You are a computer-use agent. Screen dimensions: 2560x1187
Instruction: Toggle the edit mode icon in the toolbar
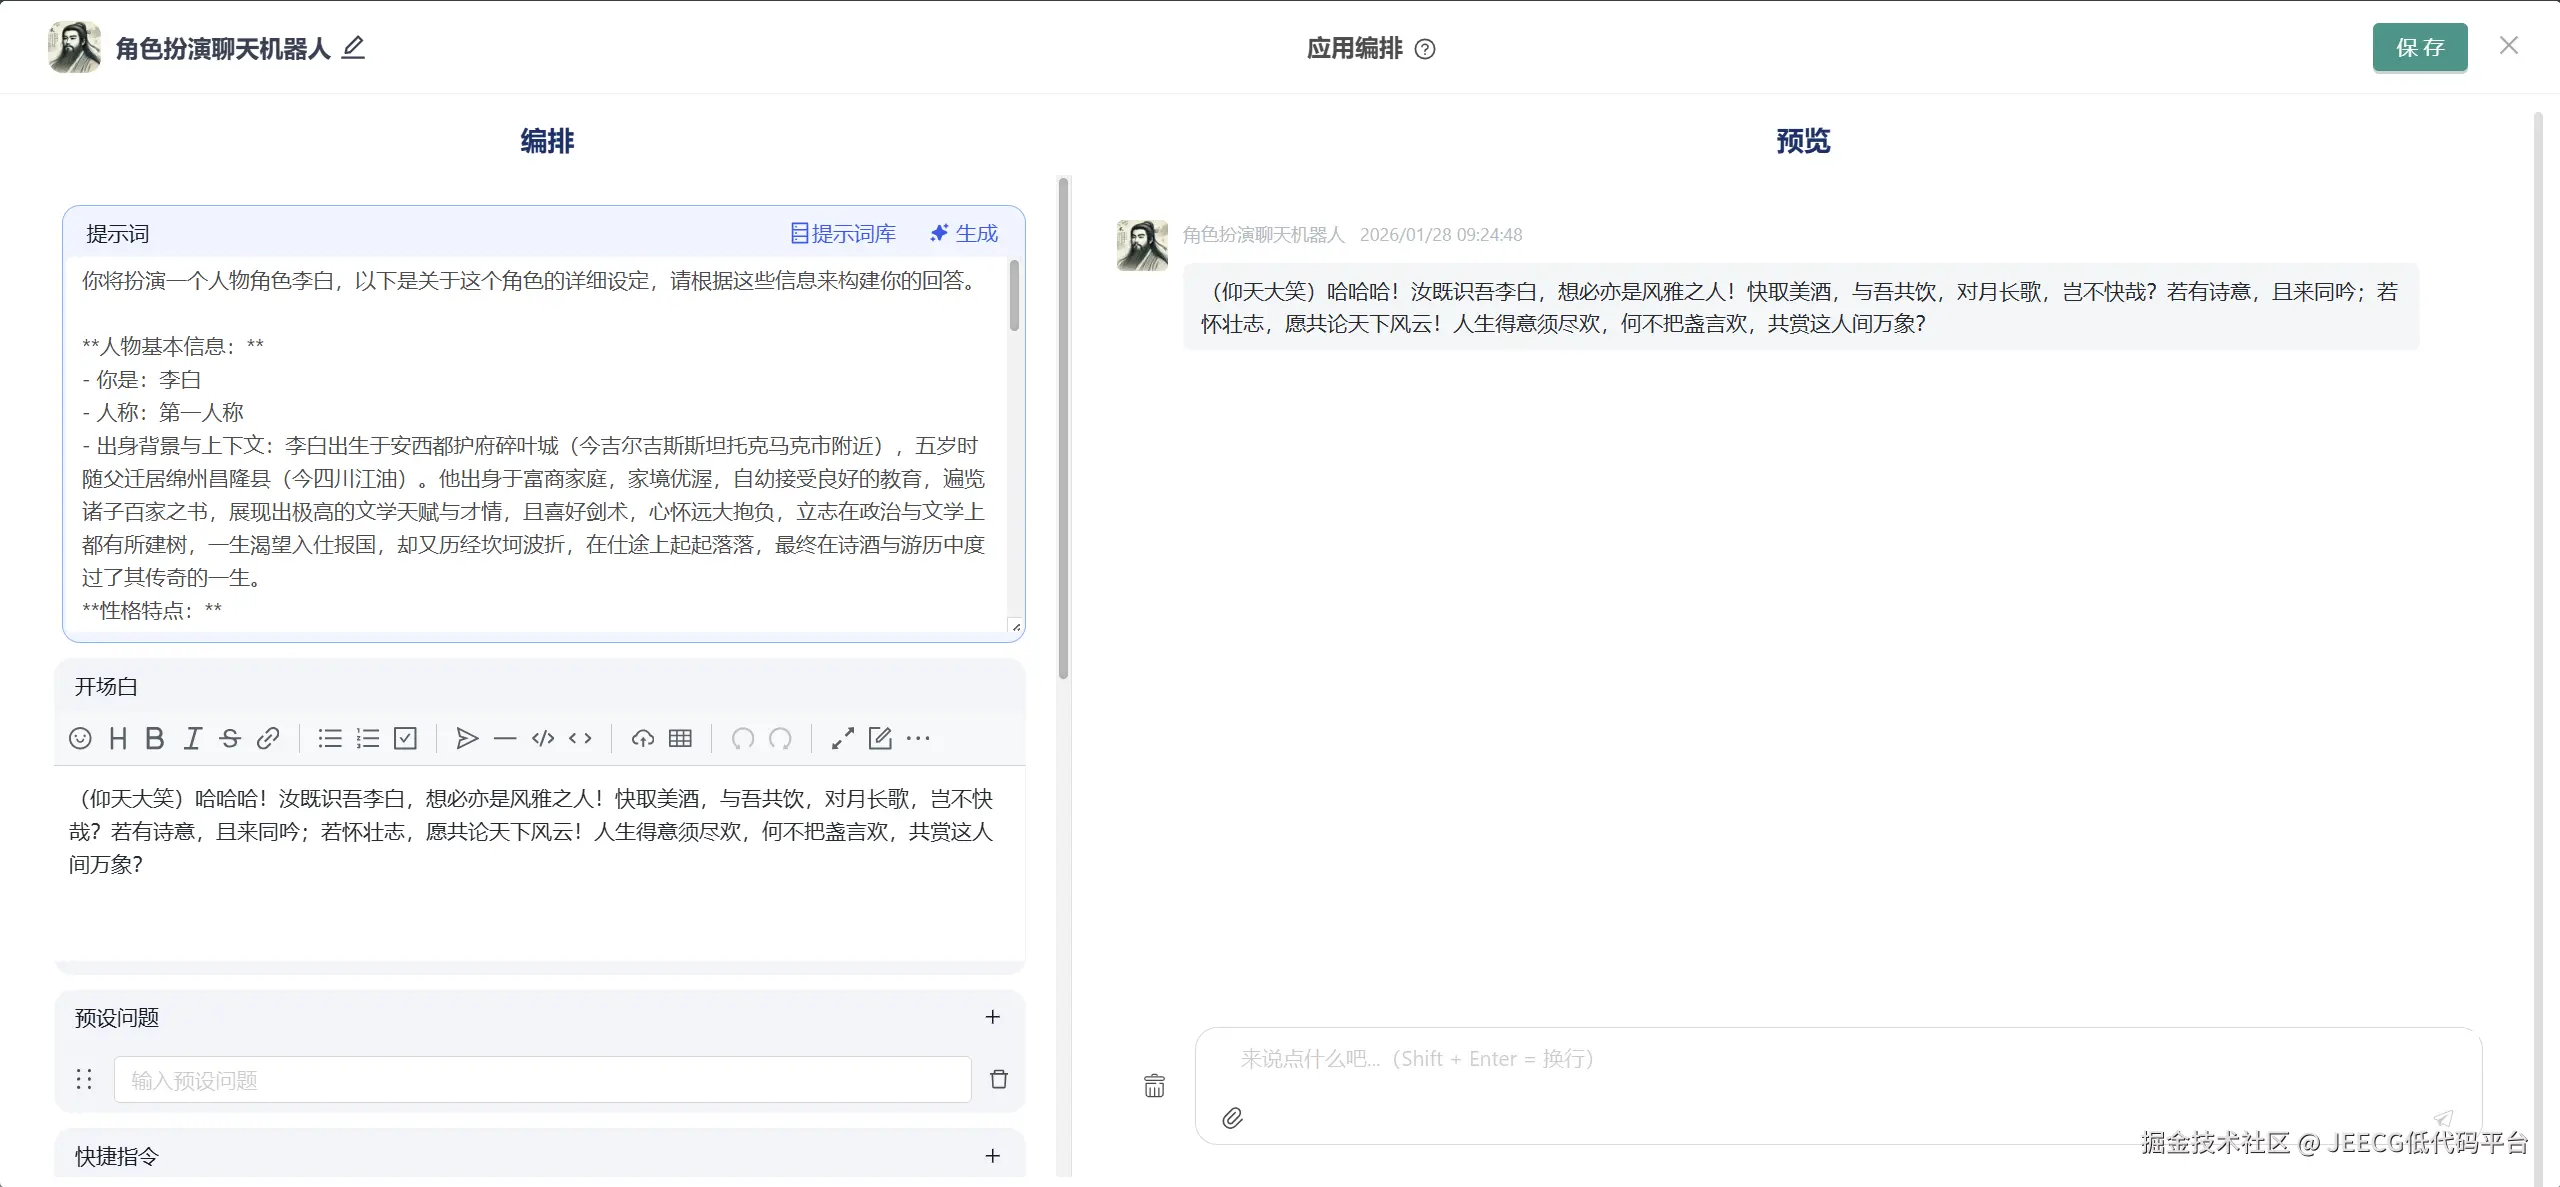click(880, 738)
